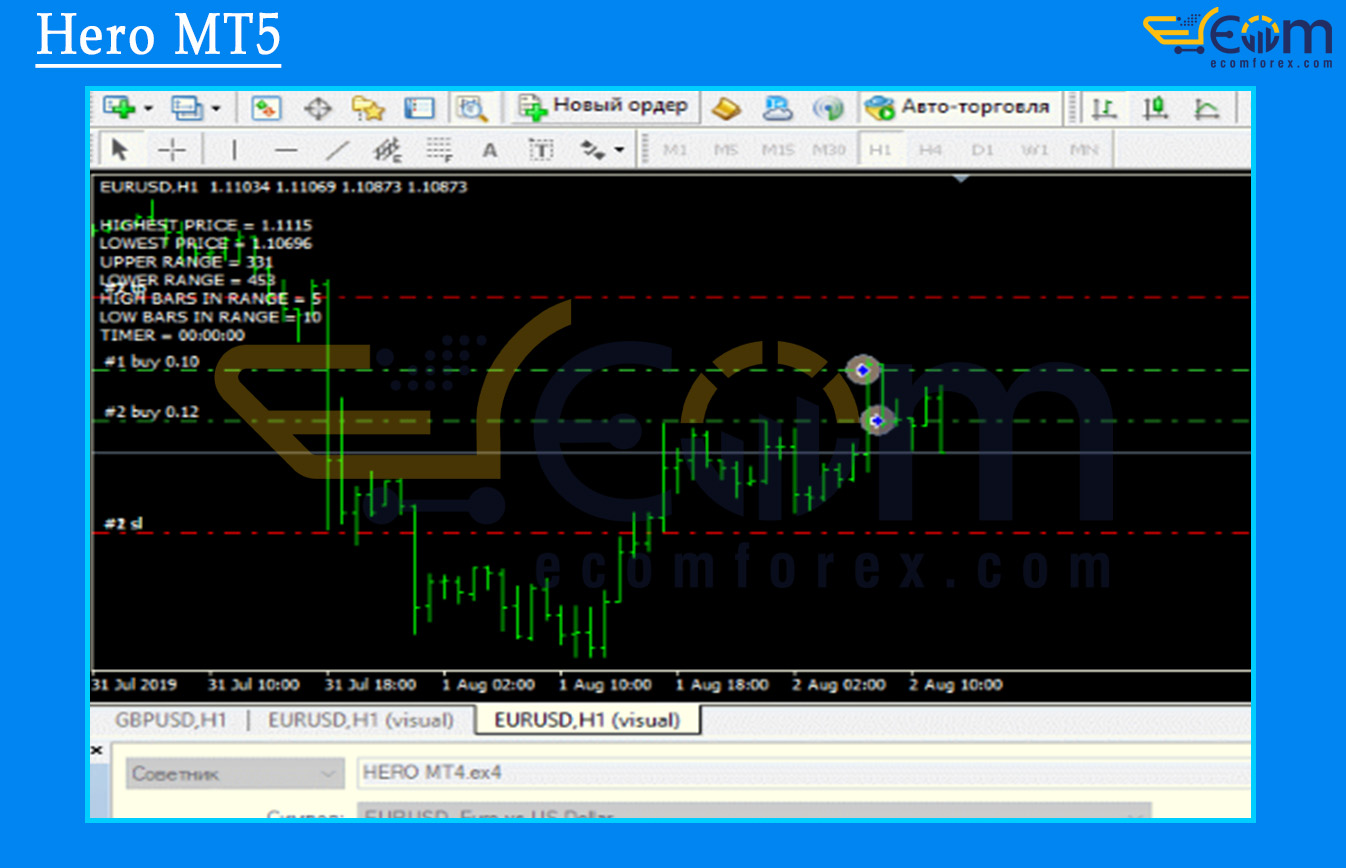The width and height of the screenshot is (1346, 868).
Task: Select the Trendline drawing tool
Action: pos(339,151)
